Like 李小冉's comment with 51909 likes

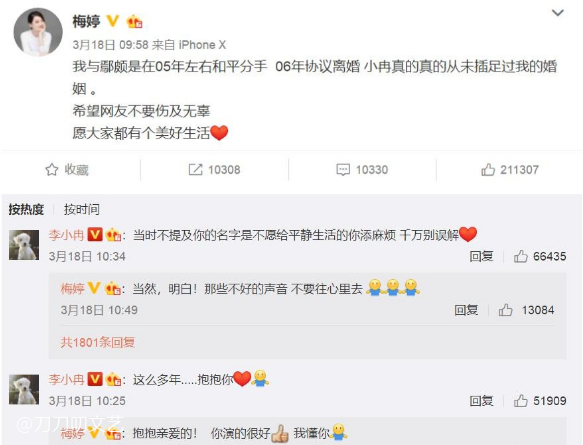pos(521,401)
